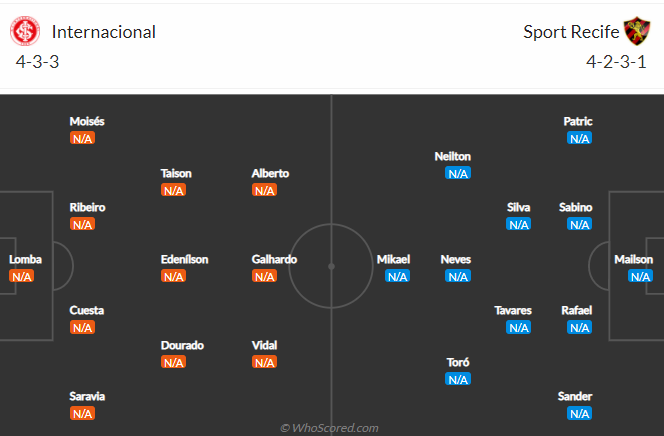Select Taison's orange N/A badge
Image resolution: width=664 pixels, height=436 pixels.
(x=174, y=190)
